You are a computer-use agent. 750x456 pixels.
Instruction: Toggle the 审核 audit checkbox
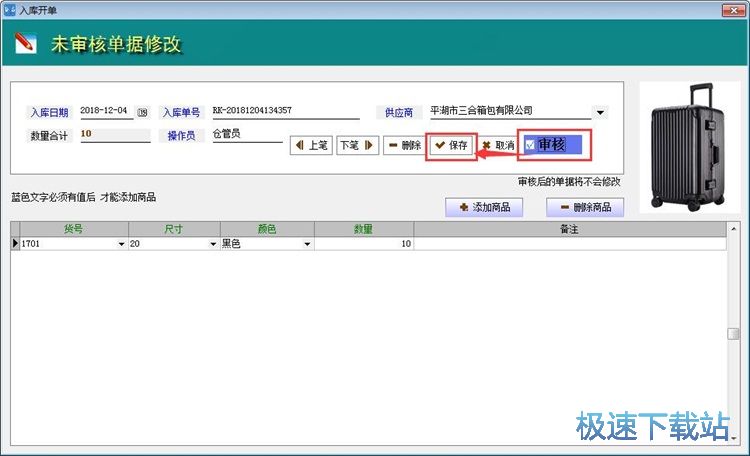pyautogui.click(x=530, y=145)
